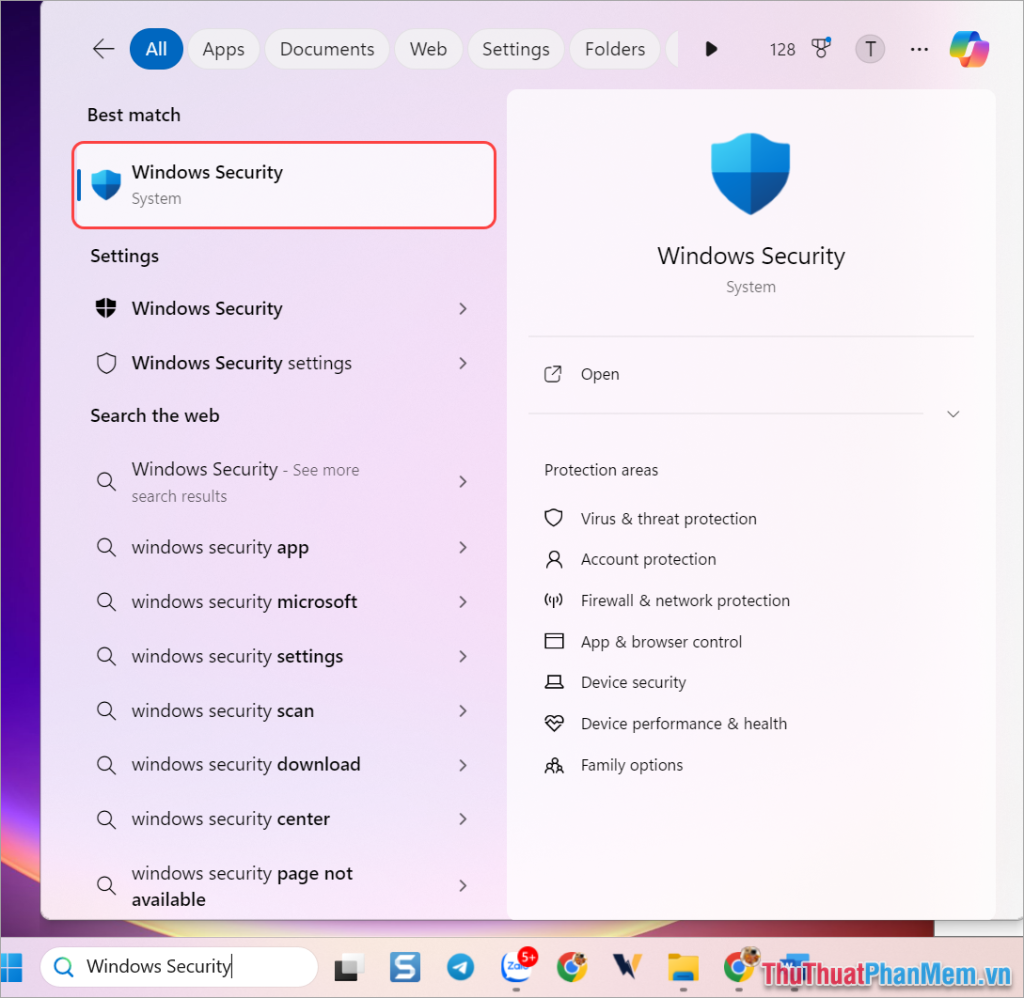
Task: Switch to the Web filter tab
Action: (428, 49)
